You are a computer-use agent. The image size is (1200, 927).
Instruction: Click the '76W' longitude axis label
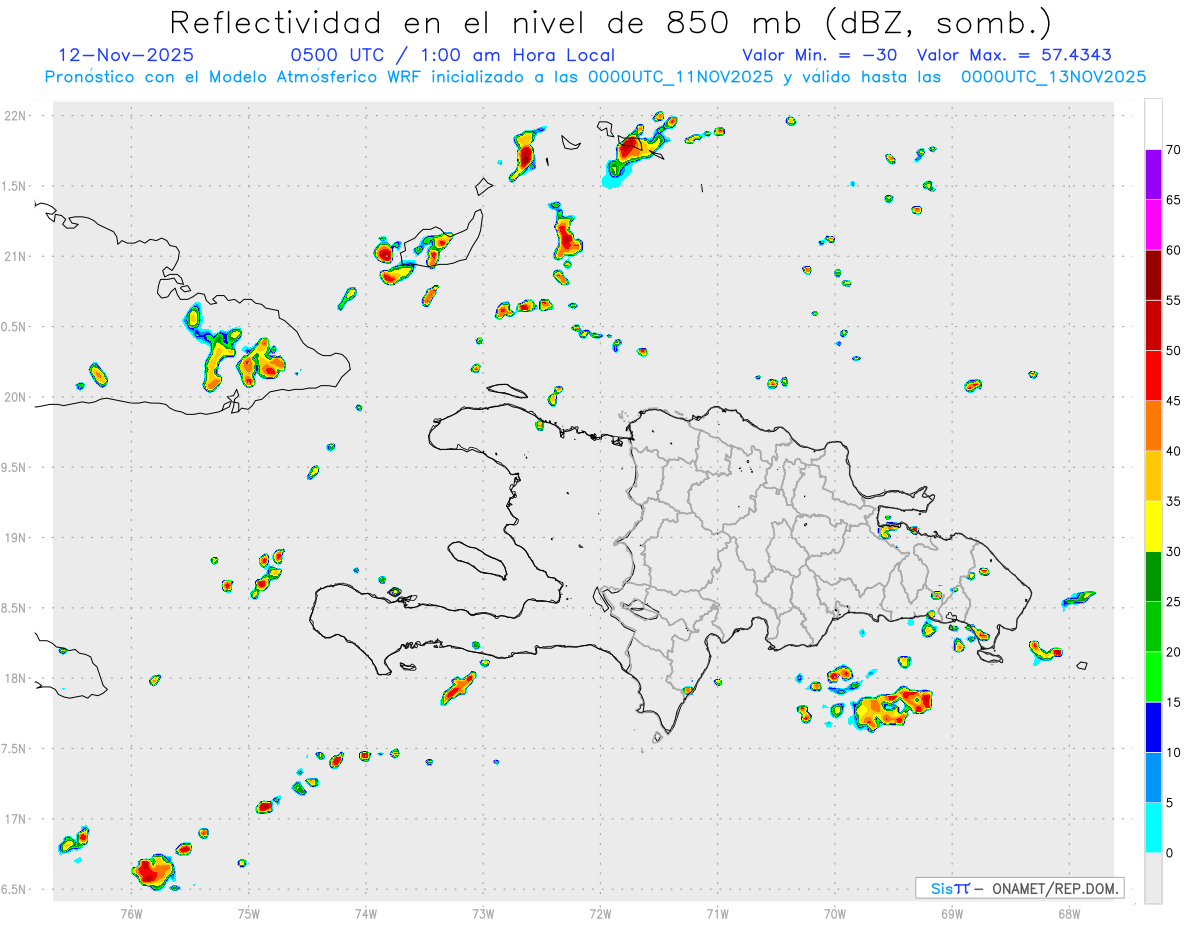click(131, 913)
